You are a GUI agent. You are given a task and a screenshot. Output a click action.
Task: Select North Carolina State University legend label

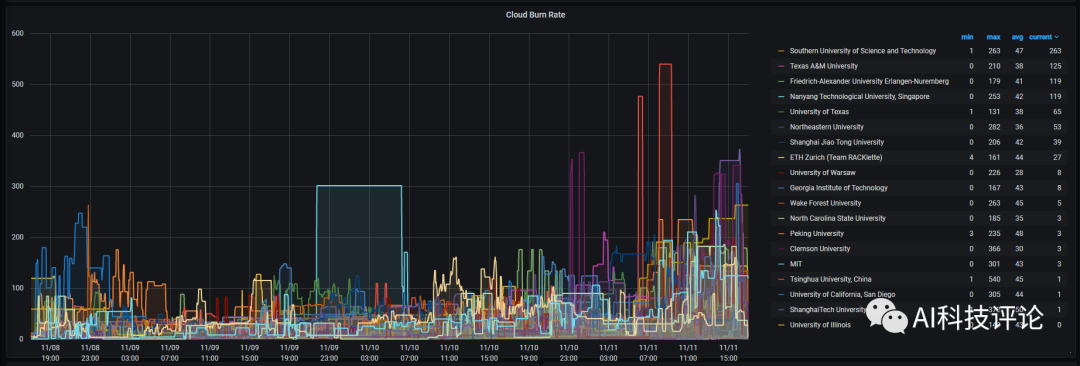point(838,218)
